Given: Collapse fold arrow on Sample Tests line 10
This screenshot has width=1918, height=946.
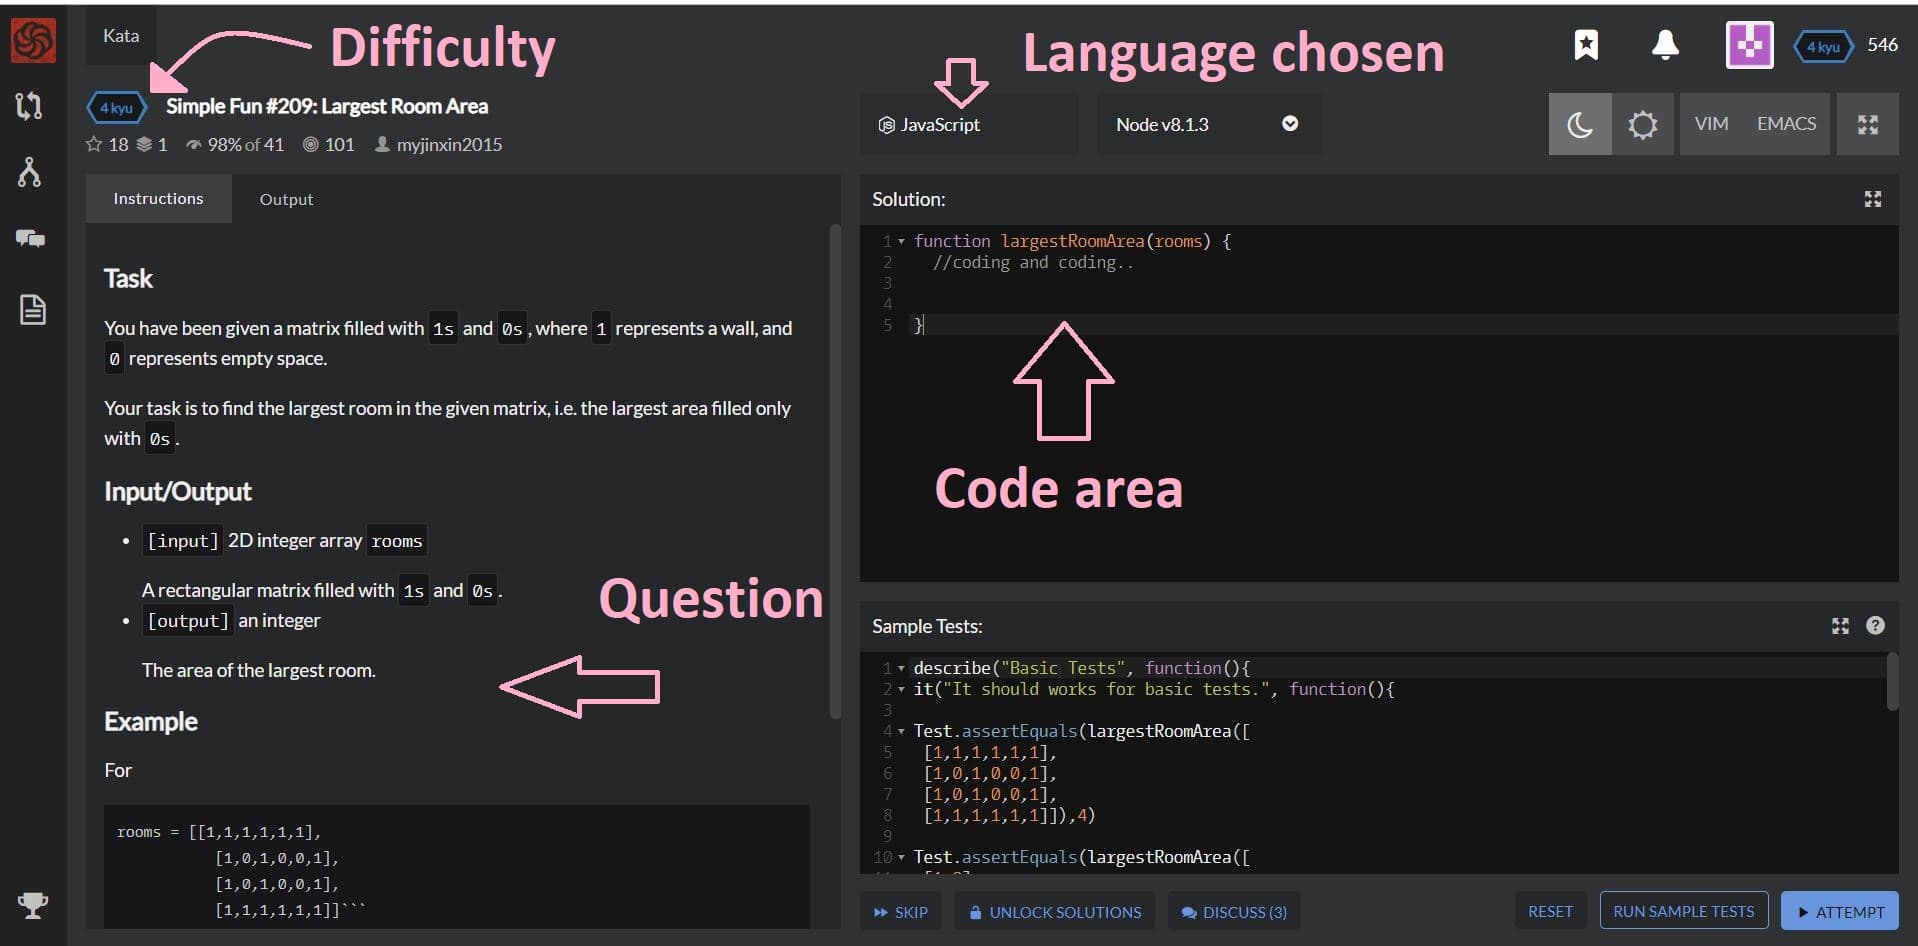Looking at the screenshot, I should pos(901,857).
